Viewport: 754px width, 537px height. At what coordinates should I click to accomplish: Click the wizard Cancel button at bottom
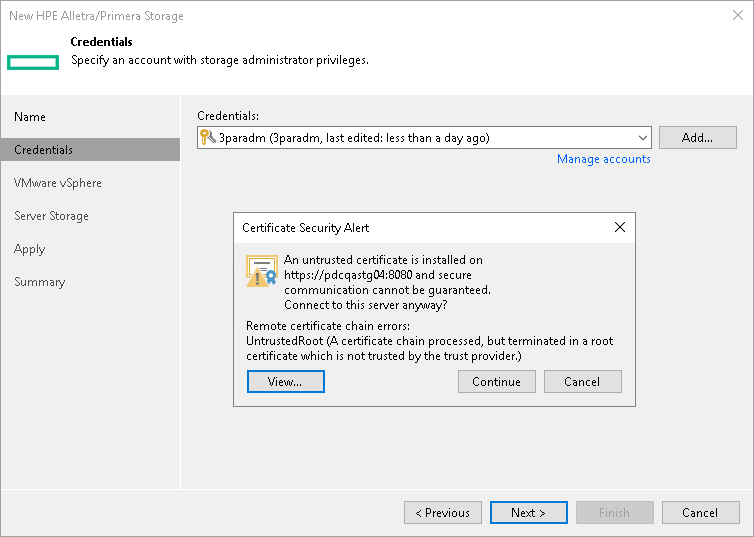(701, 512)
